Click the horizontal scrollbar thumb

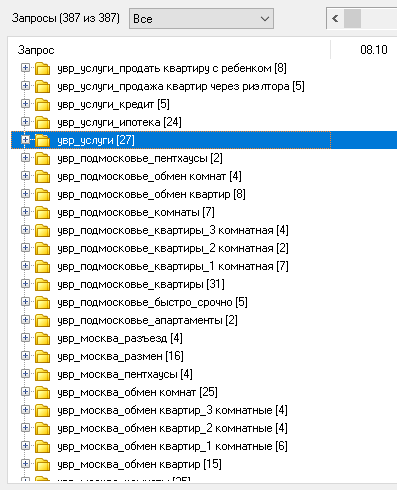pyautogui.click(x=352, y=19)
